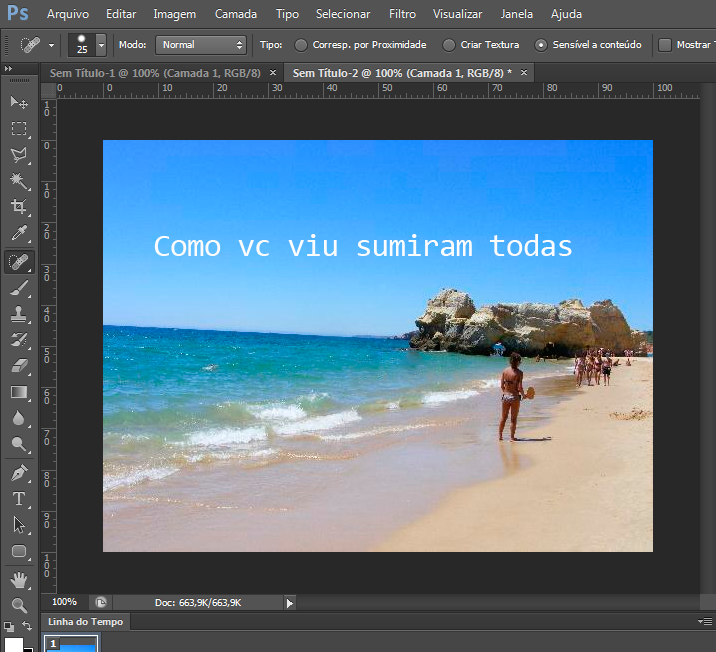The image size is (716, 652).
Task: Open the Ajuda menu
Action: click(x=566, y=14)
